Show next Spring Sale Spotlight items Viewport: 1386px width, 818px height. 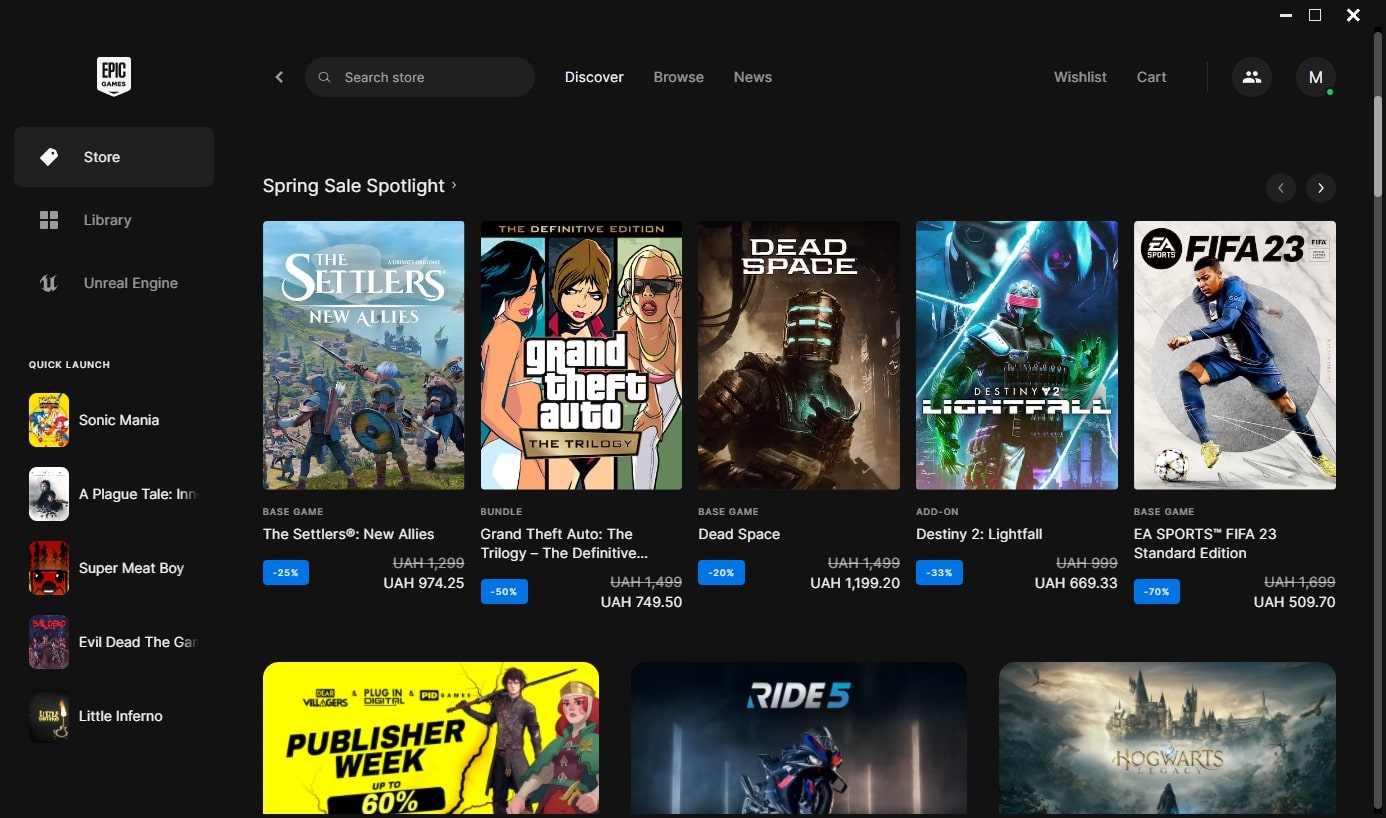[x=1321, y=187]
